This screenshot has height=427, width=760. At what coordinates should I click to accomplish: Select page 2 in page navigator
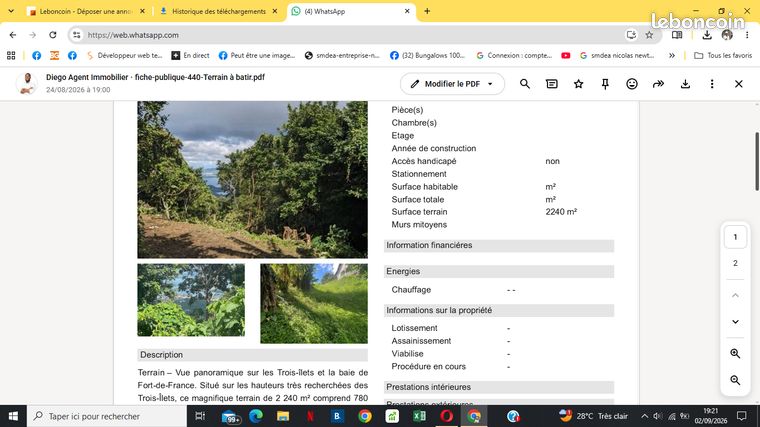[735, 263]
